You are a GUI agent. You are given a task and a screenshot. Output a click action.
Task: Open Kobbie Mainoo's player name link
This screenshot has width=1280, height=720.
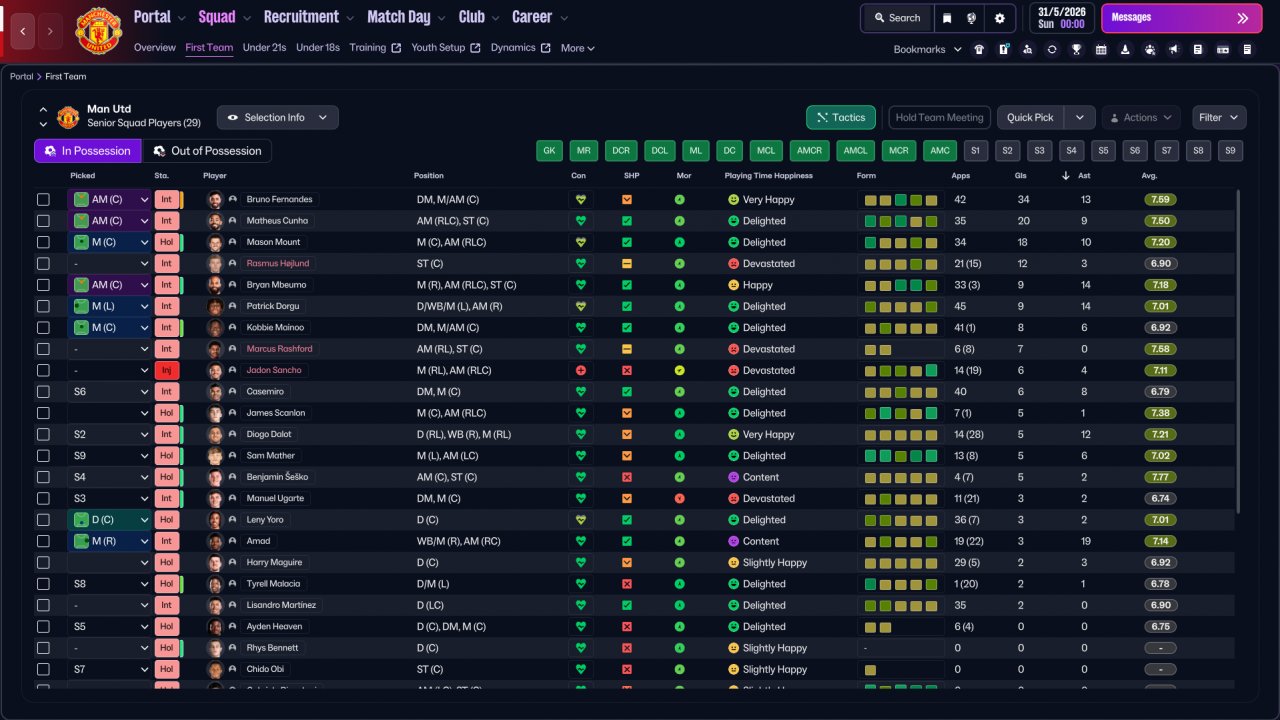(276, 328)
